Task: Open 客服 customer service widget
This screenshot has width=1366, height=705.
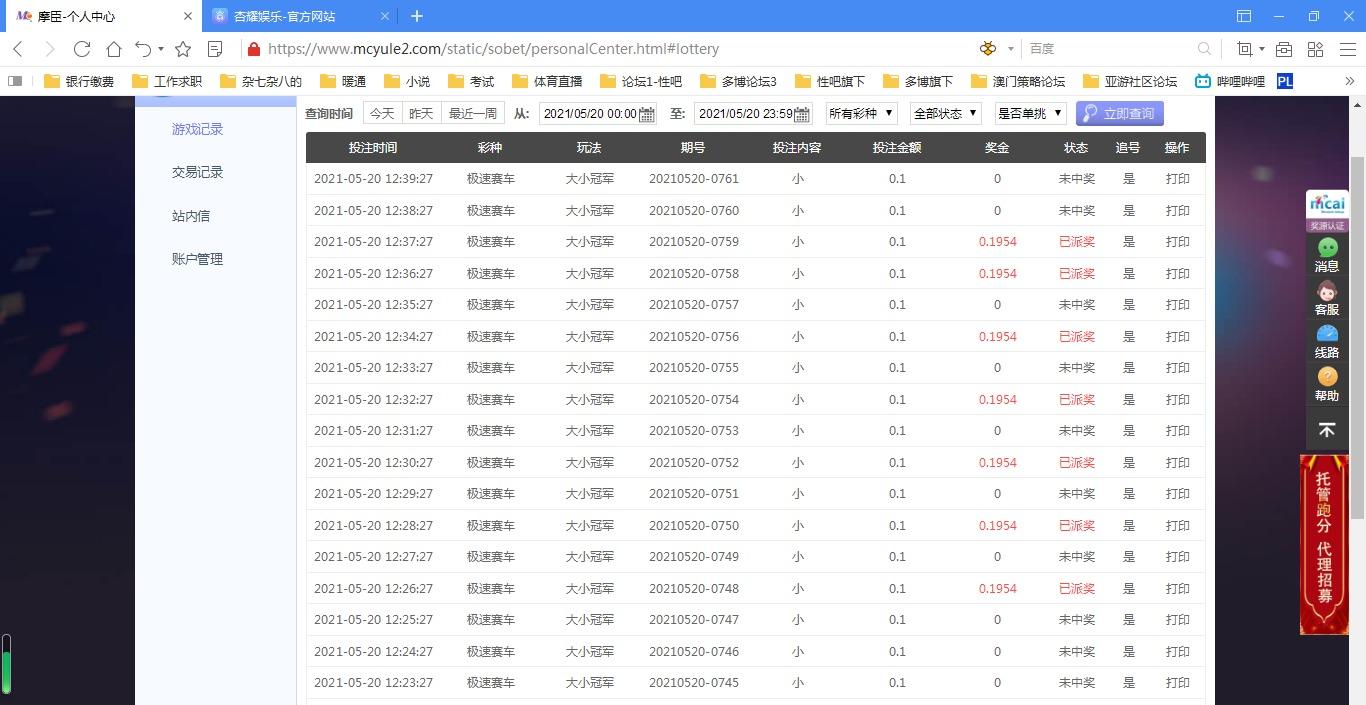Action: (x=1327, y=299)
